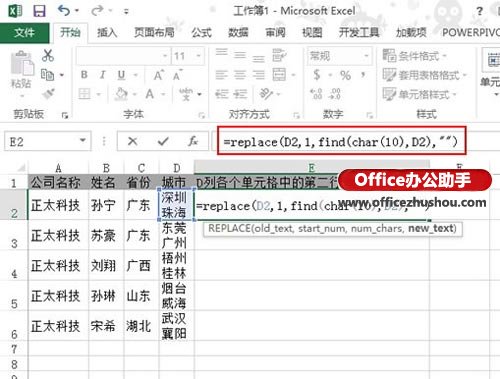Click the Save icon in quick access toolbar
This screenshot has width=500, height=379.
[x=39, y=11]
